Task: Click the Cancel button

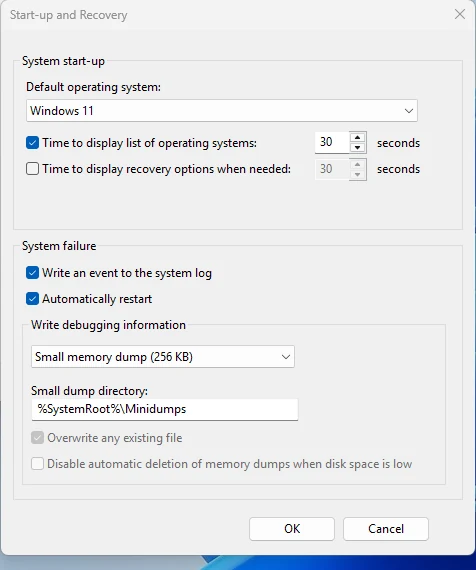Action: point(386,529)
